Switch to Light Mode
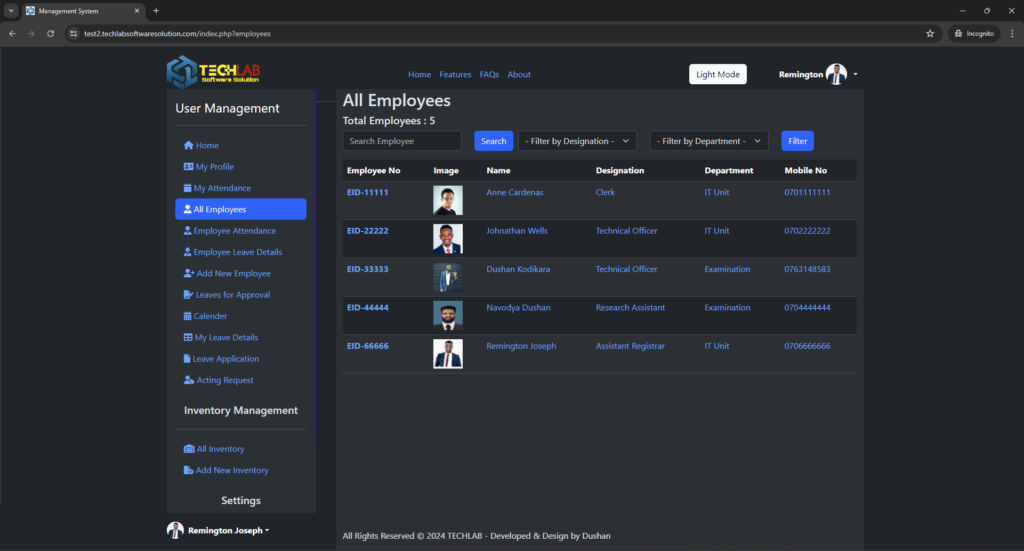 [x=718, y=74]
